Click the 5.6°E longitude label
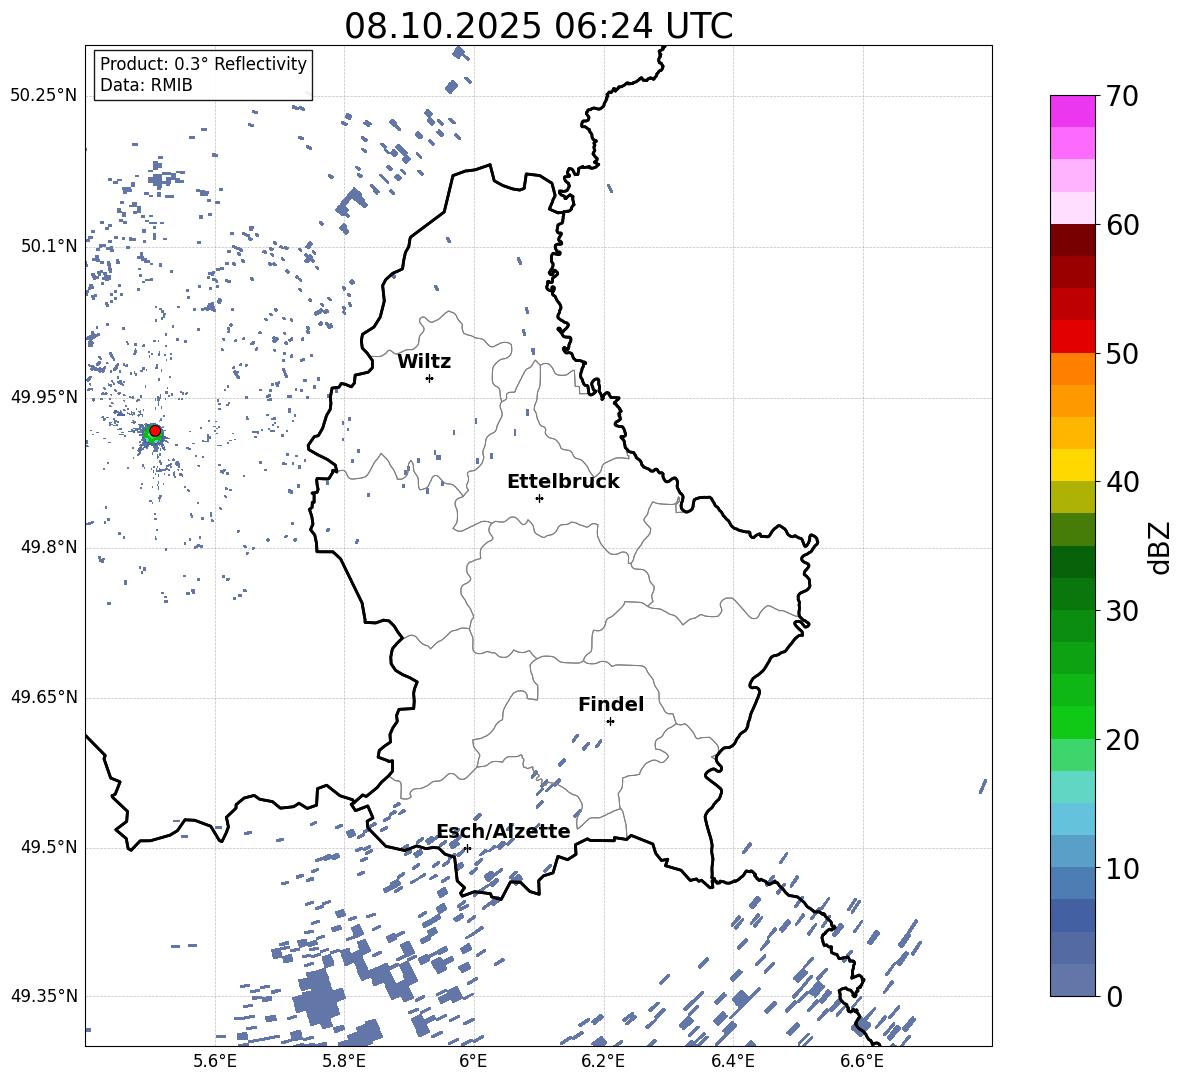 214,1061
